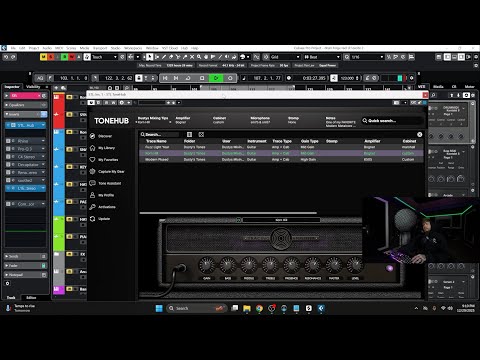Click the Undo history arrow
This screenshot has width=480, height=360.
(6, 57)
